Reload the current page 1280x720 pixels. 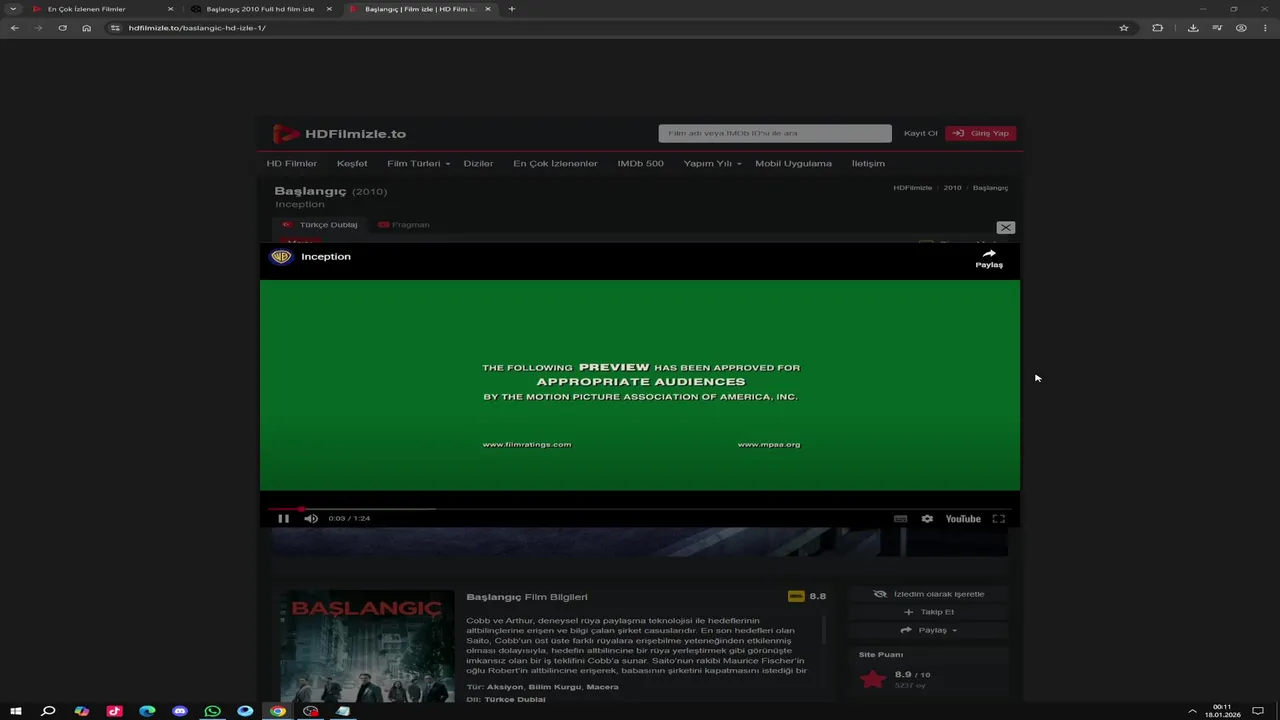pyautogui.click(x=62, y=28)
